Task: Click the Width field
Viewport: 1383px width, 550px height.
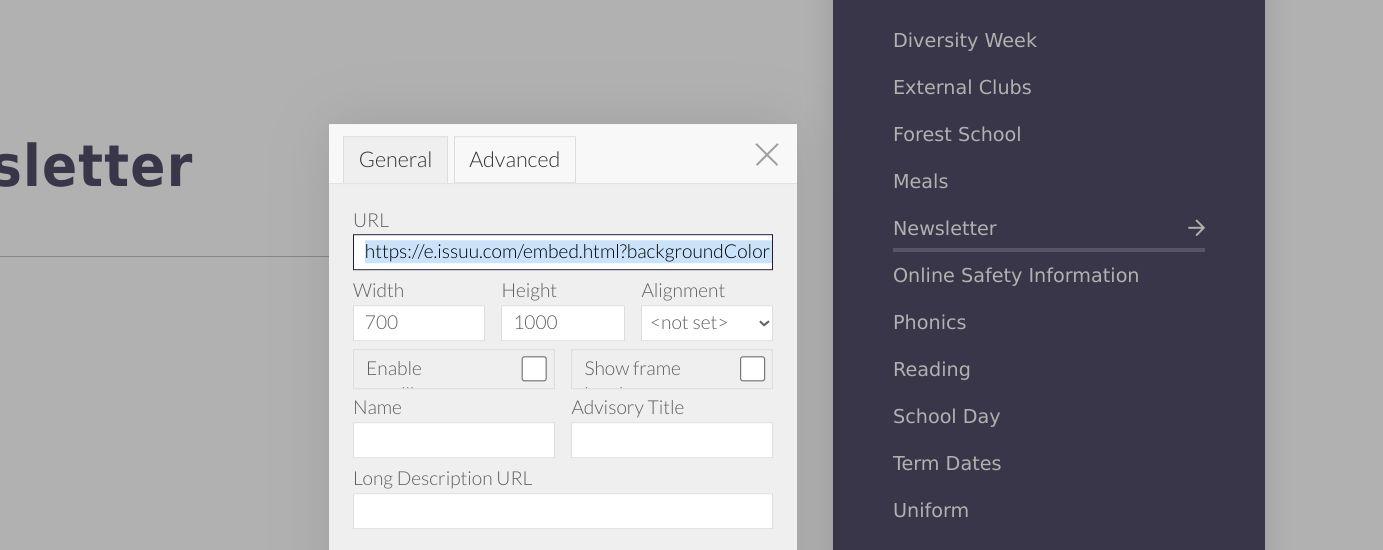Action: point(418,323)
